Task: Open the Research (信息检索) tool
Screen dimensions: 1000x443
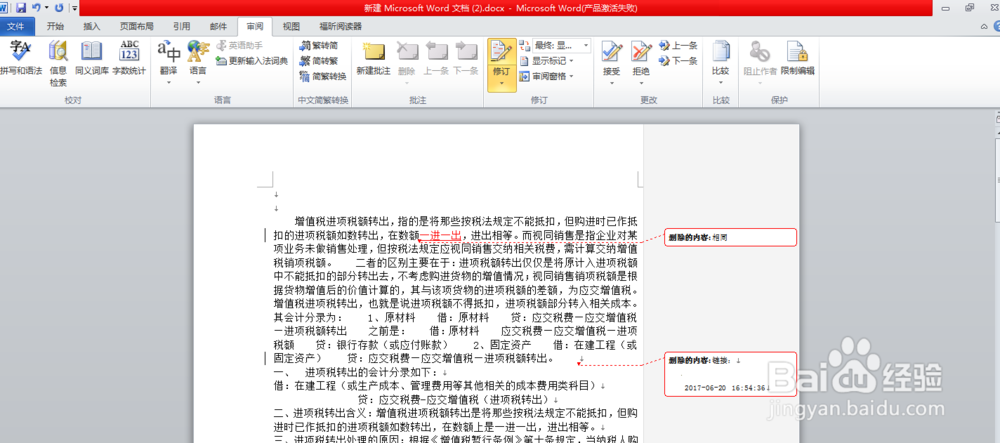Action: tap(59, 64)
